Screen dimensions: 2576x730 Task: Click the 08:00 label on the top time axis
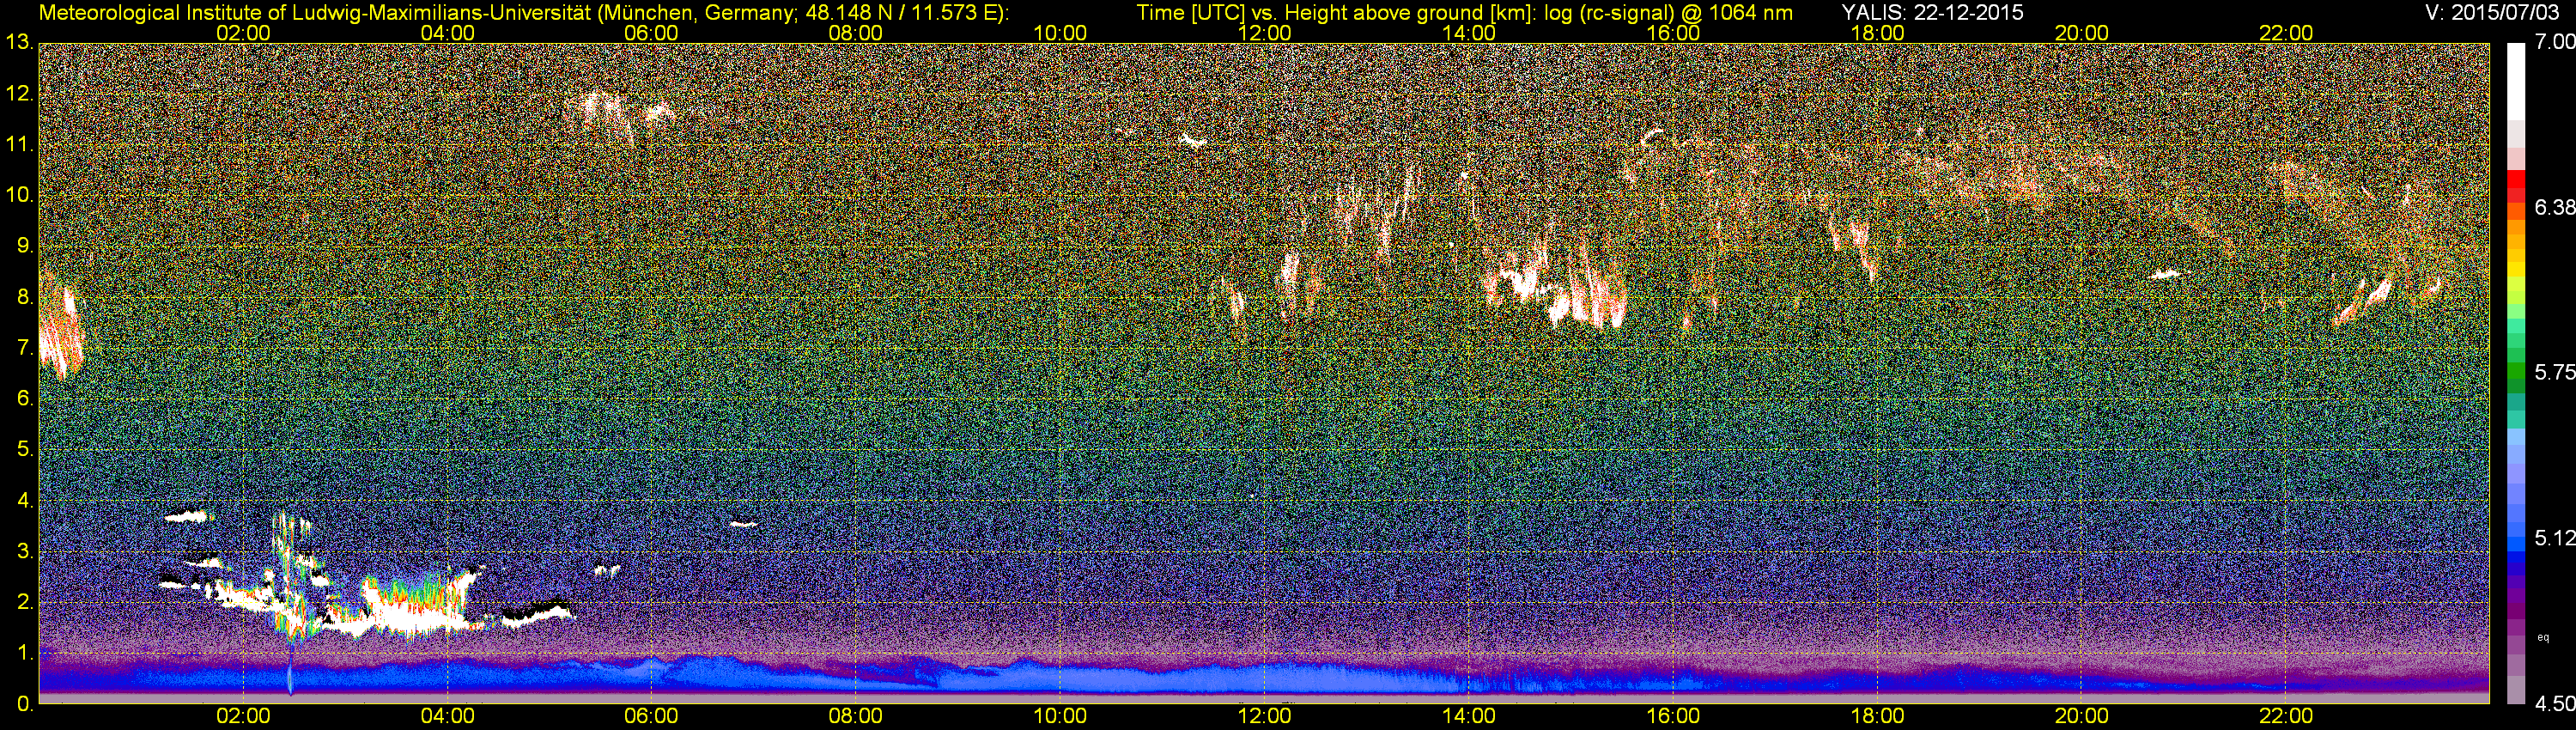pyautogui.click(x=856, y=33)
